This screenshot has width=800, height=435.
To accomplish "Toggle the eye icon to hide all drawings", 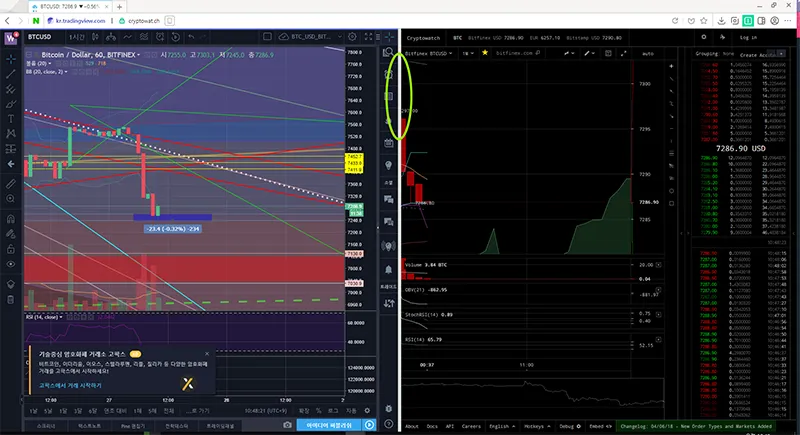I will coord(11,264).
